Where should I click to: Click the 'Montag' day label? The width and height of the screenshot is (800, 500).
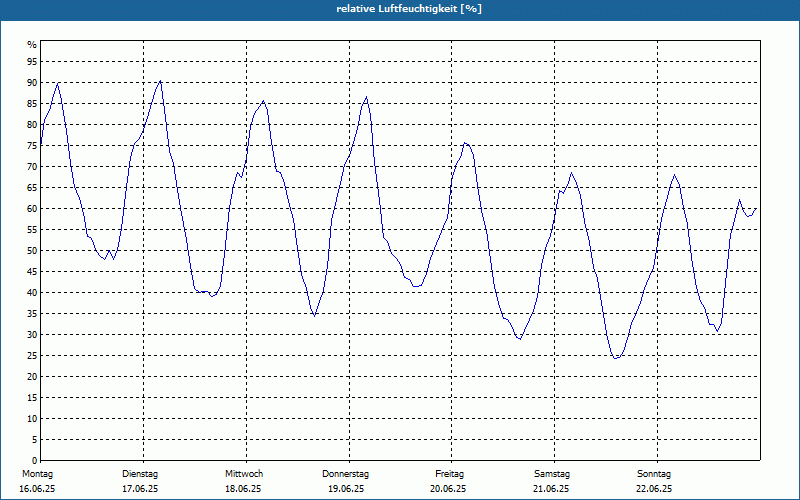(37, 474)
